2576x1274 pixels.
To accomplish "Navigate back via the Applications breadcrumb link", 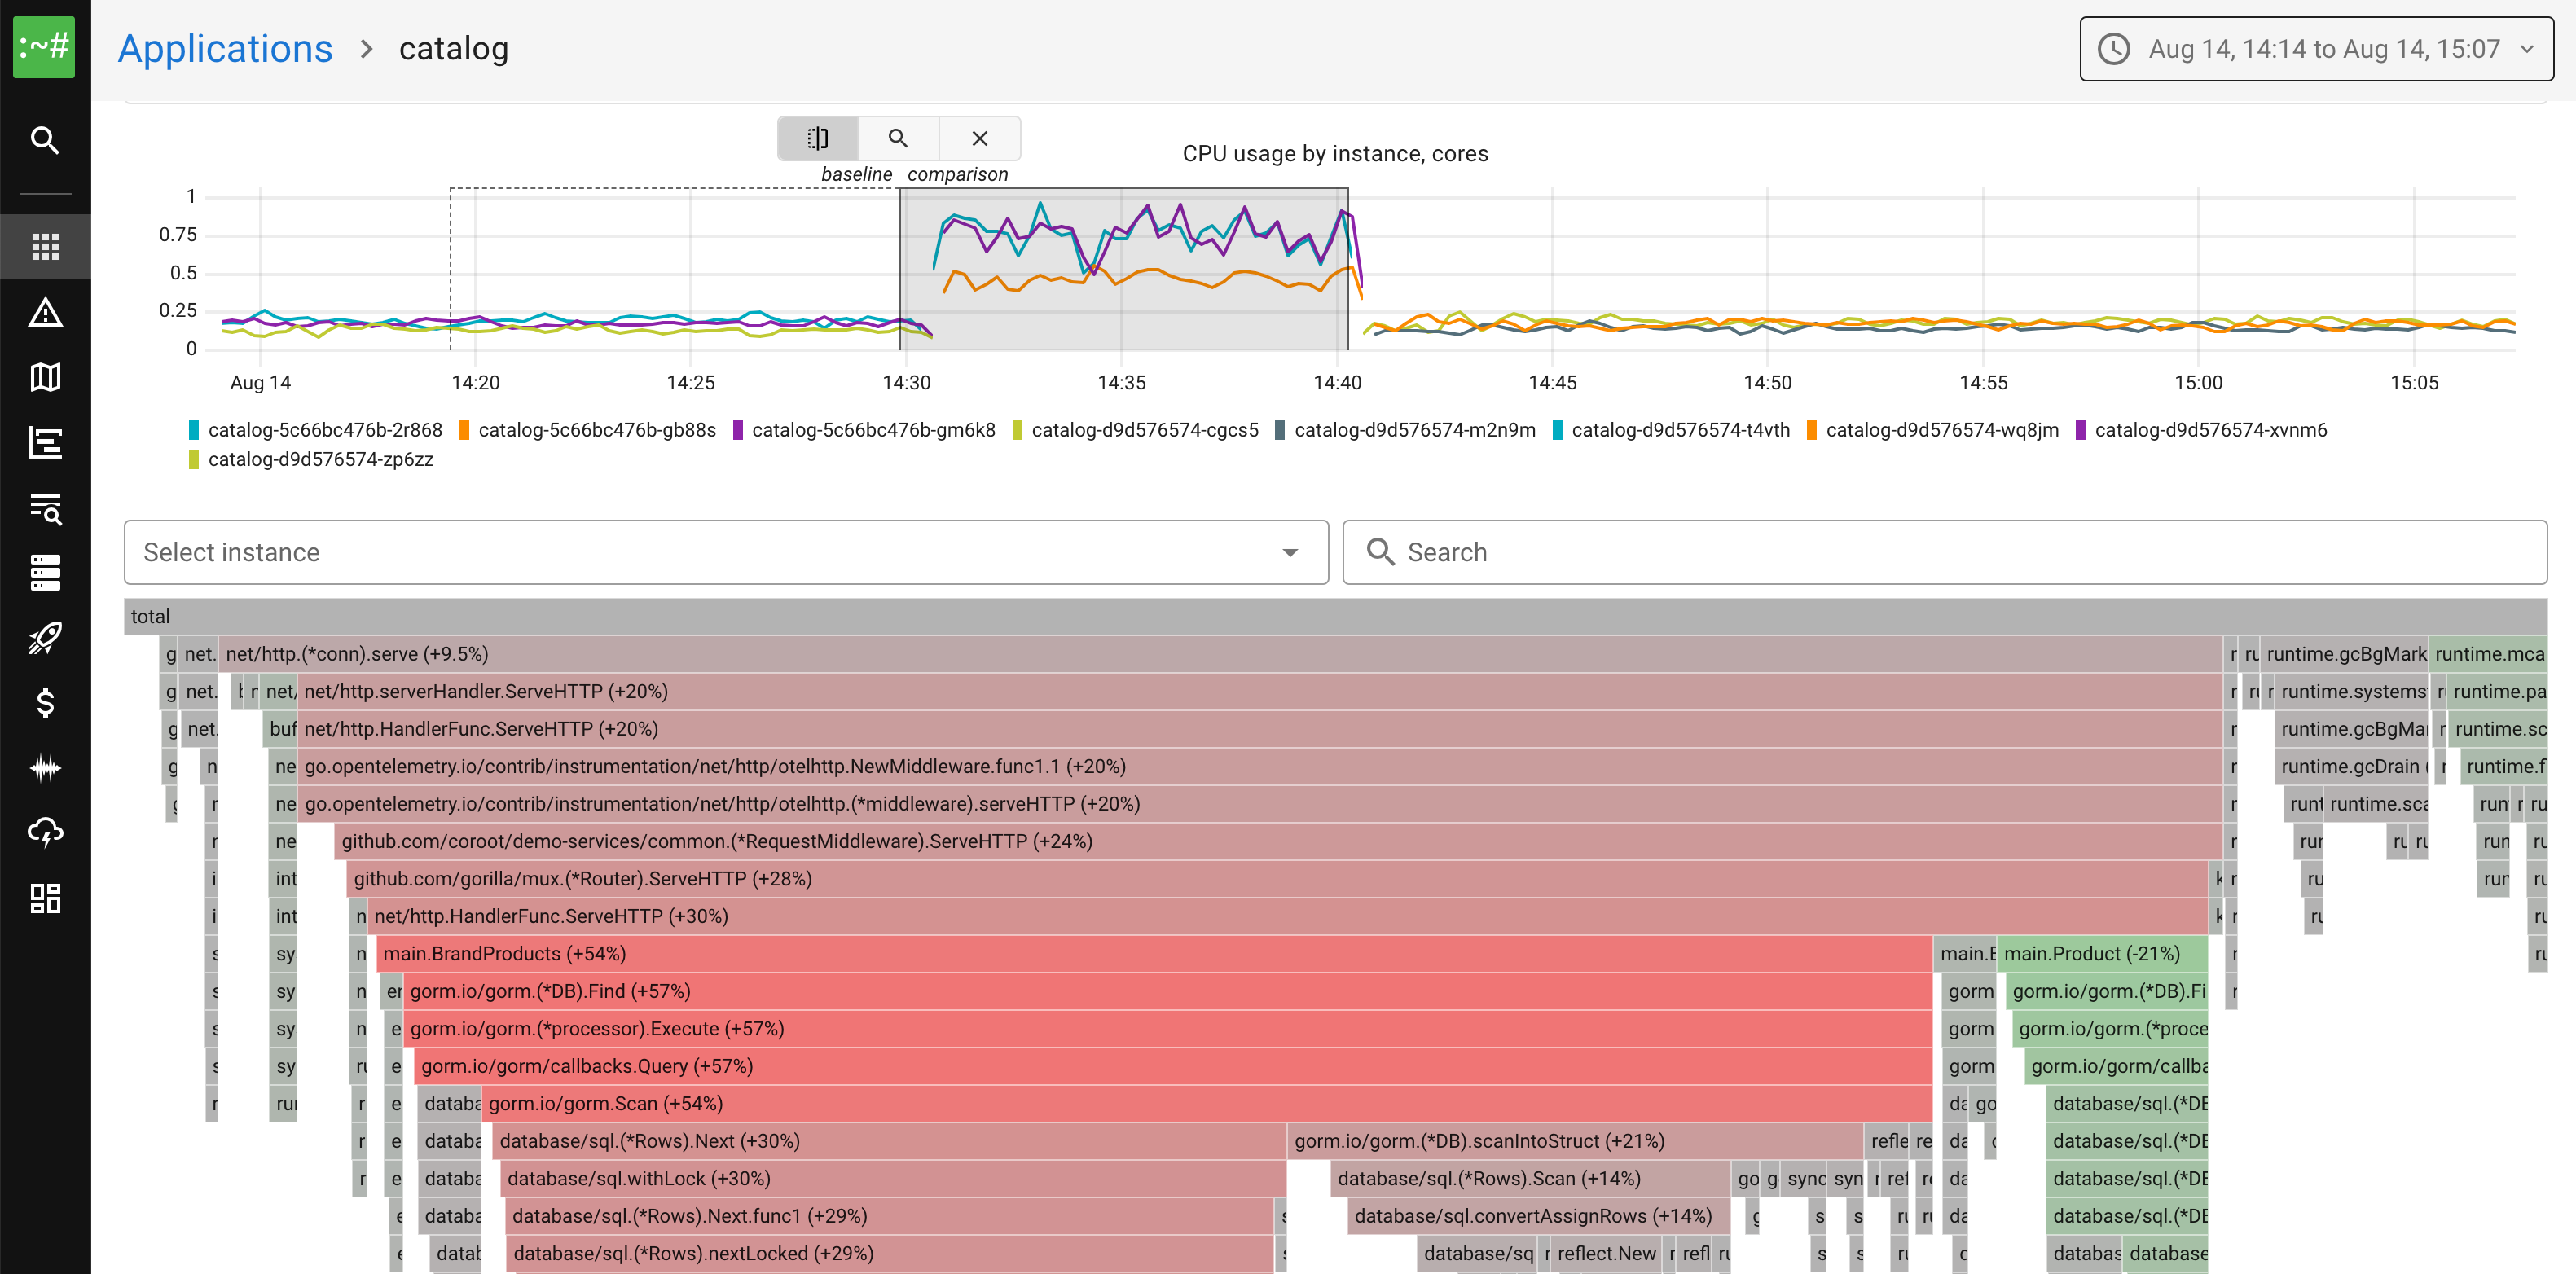I will click(225, 47).
